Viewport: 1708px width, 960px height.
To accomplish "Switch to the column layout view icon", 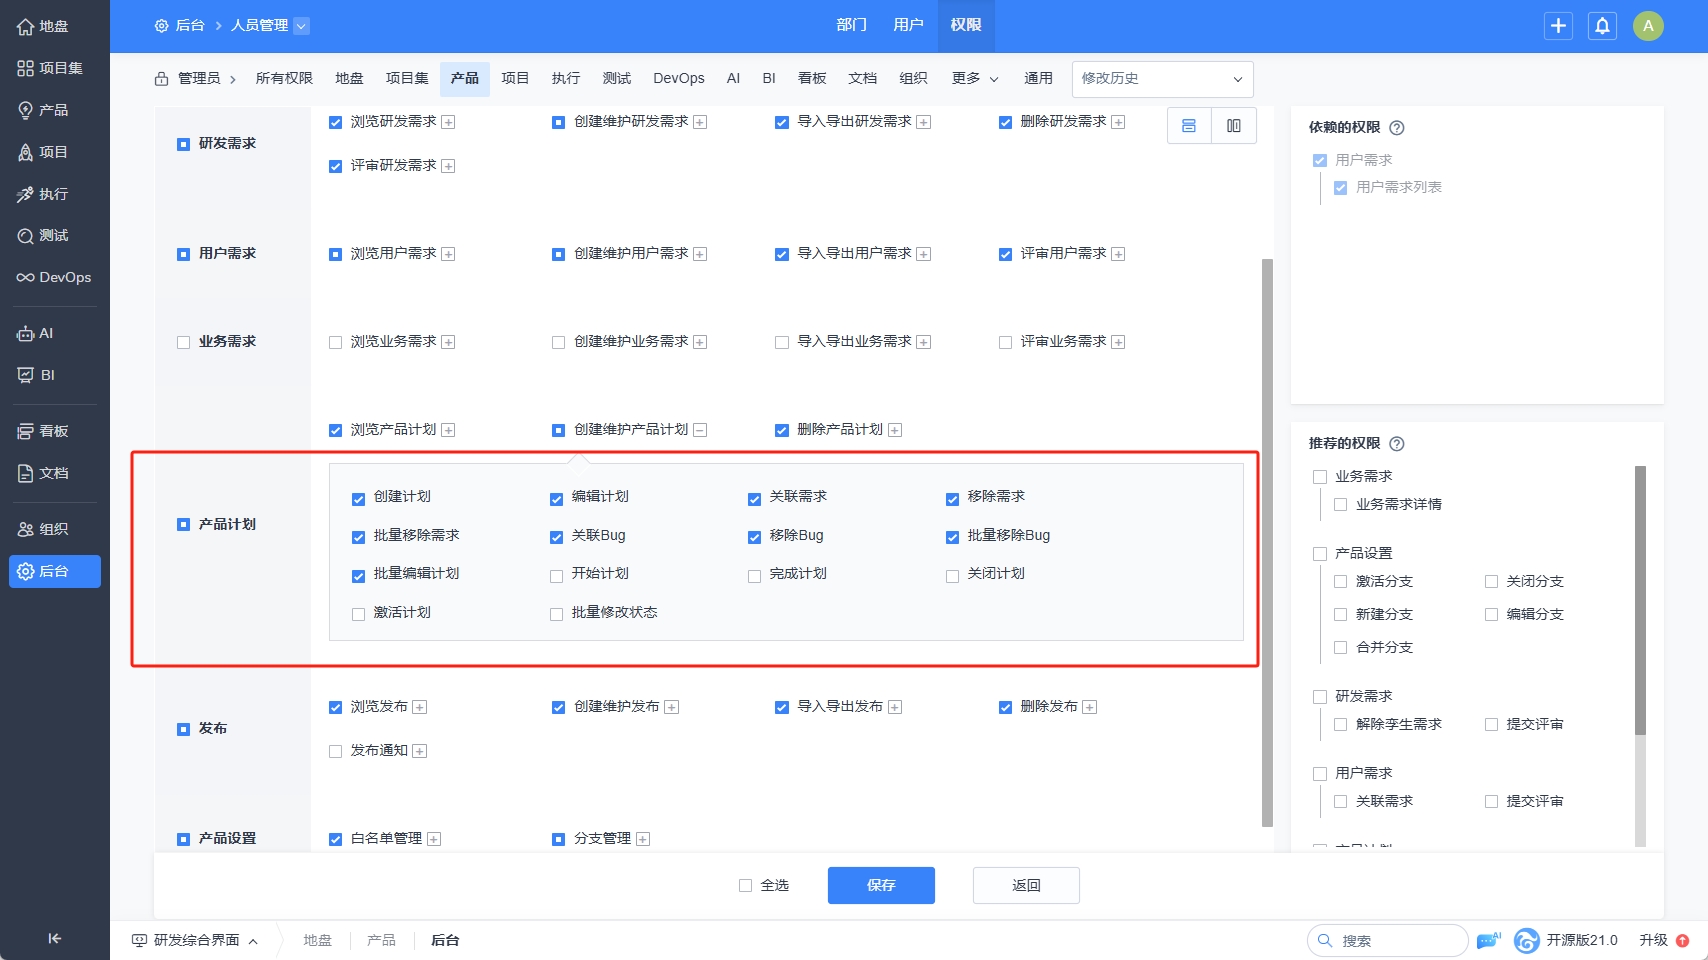I will 1234,126.
